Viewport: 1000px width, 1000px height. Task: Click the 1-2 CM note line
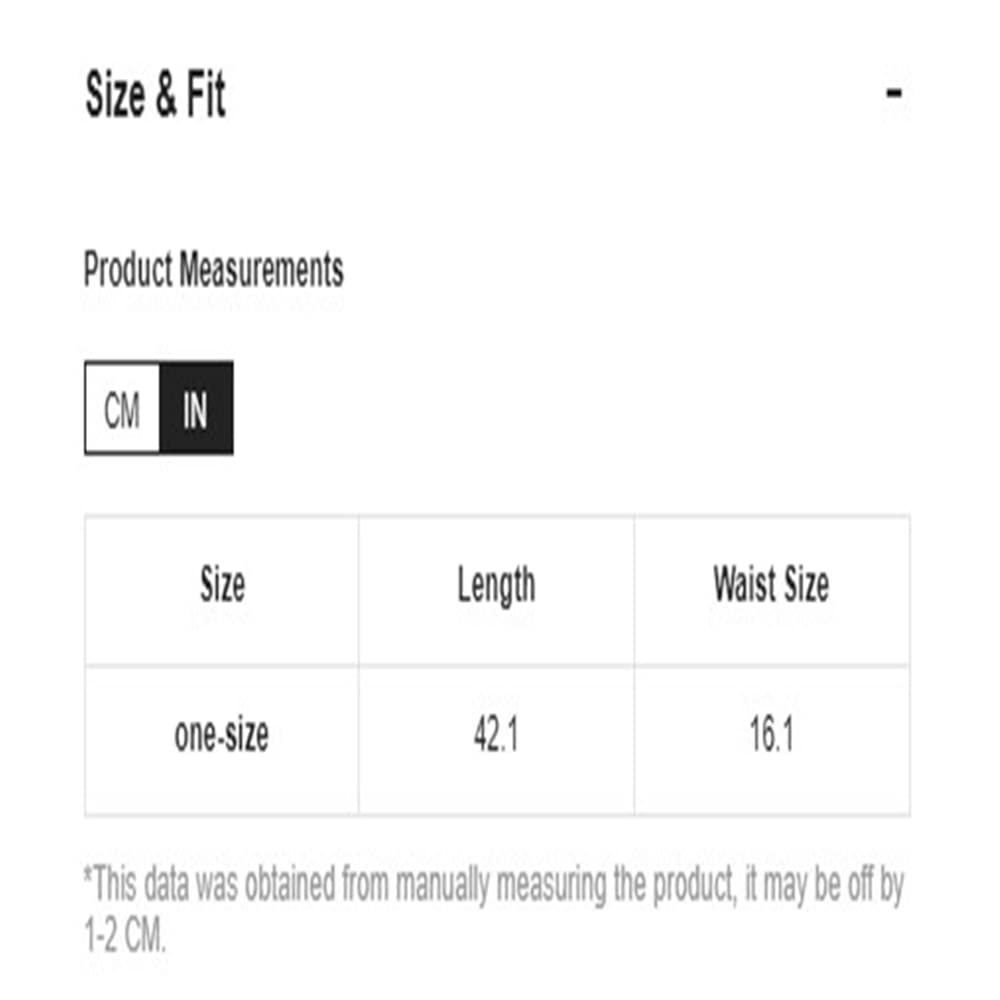[x=125, y=936]
